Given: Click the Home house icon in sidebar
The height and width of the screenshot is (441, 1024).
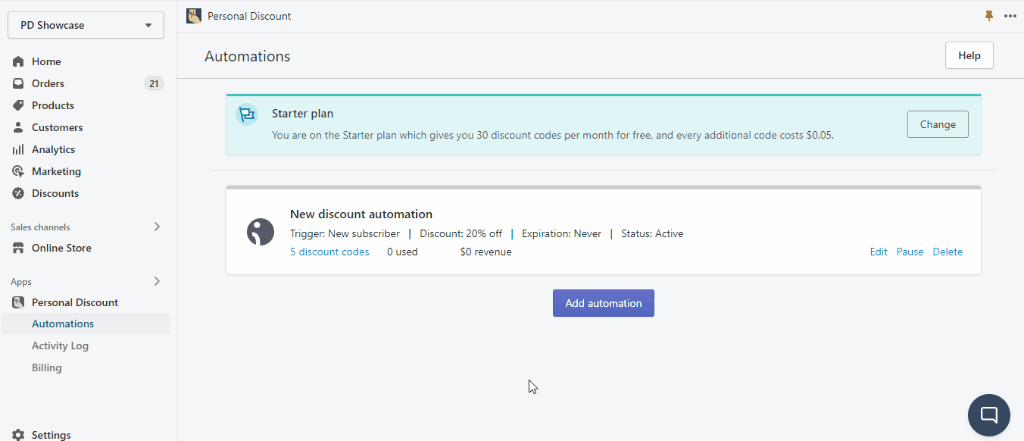Looking at the screenshot, I should point(18,61).
